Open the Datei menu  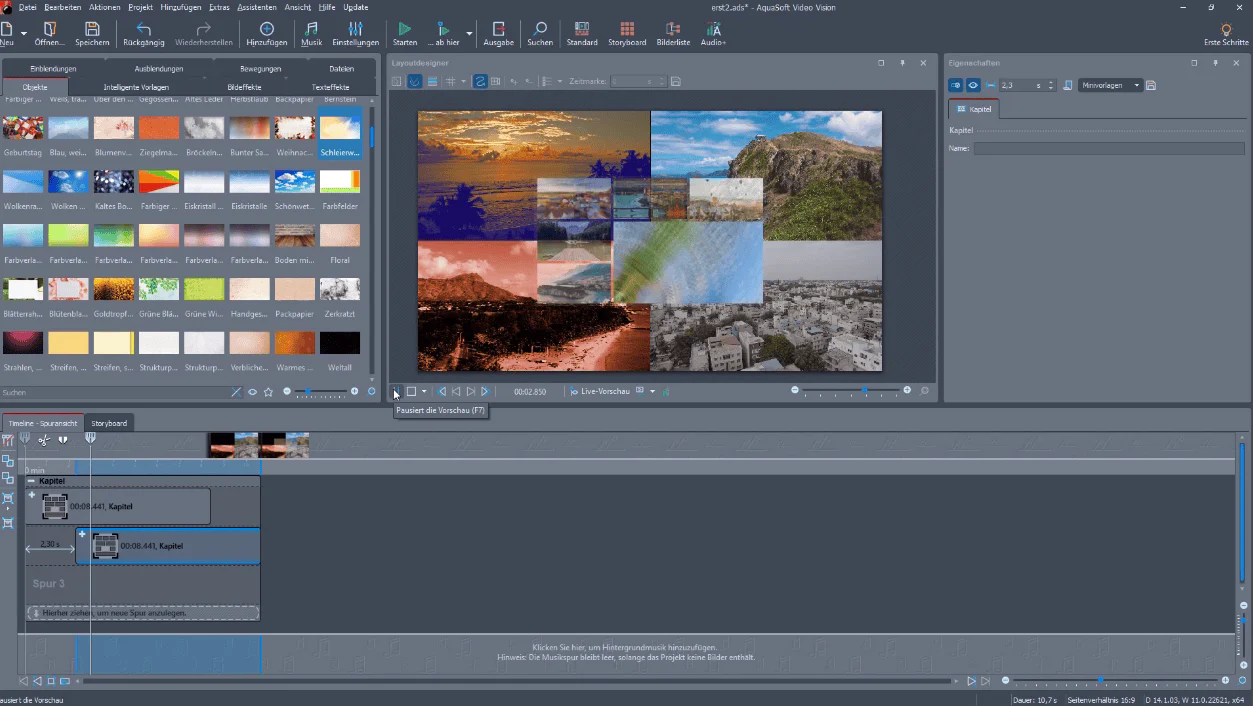coord(27,7)
